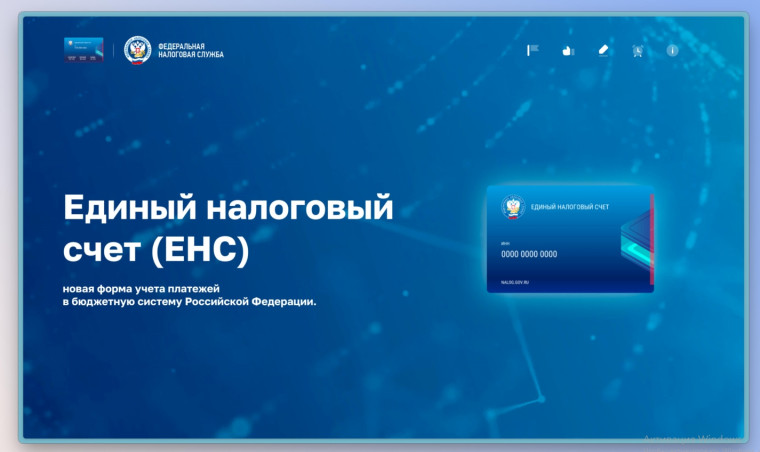
Task: Click the Federal Tax Service emblem logo
Action: (x=138, y=50)
